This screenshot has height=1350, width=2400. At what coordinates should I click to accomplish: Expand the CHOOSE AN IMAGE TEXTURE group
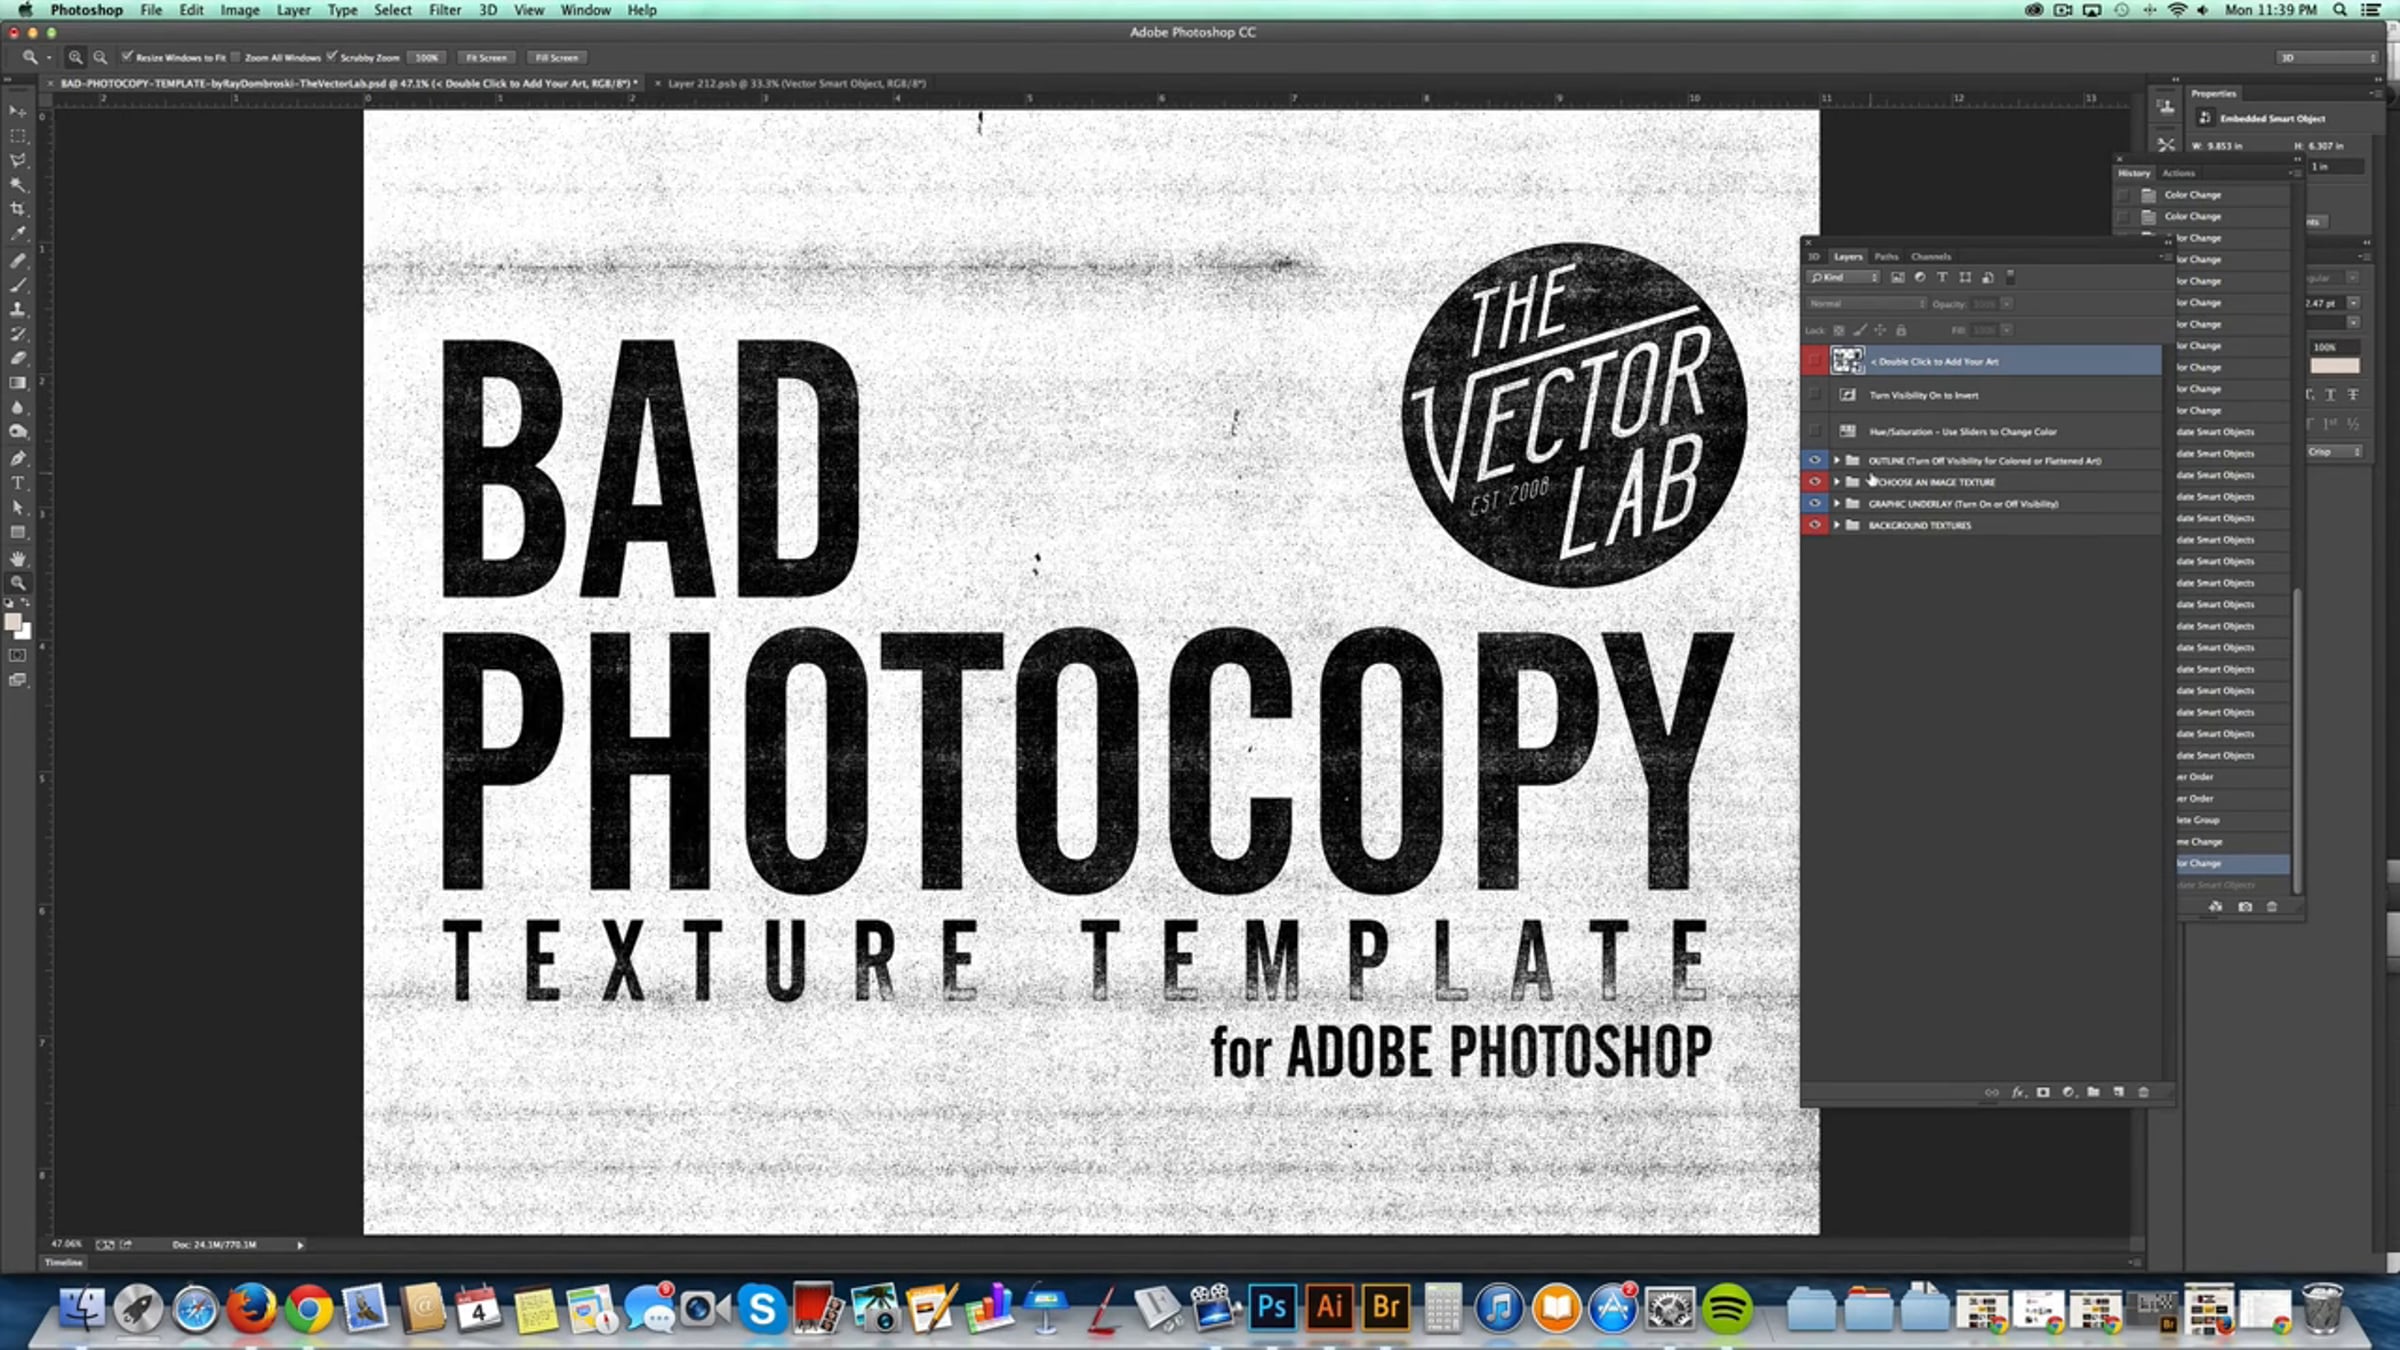tap(1836, 482)
